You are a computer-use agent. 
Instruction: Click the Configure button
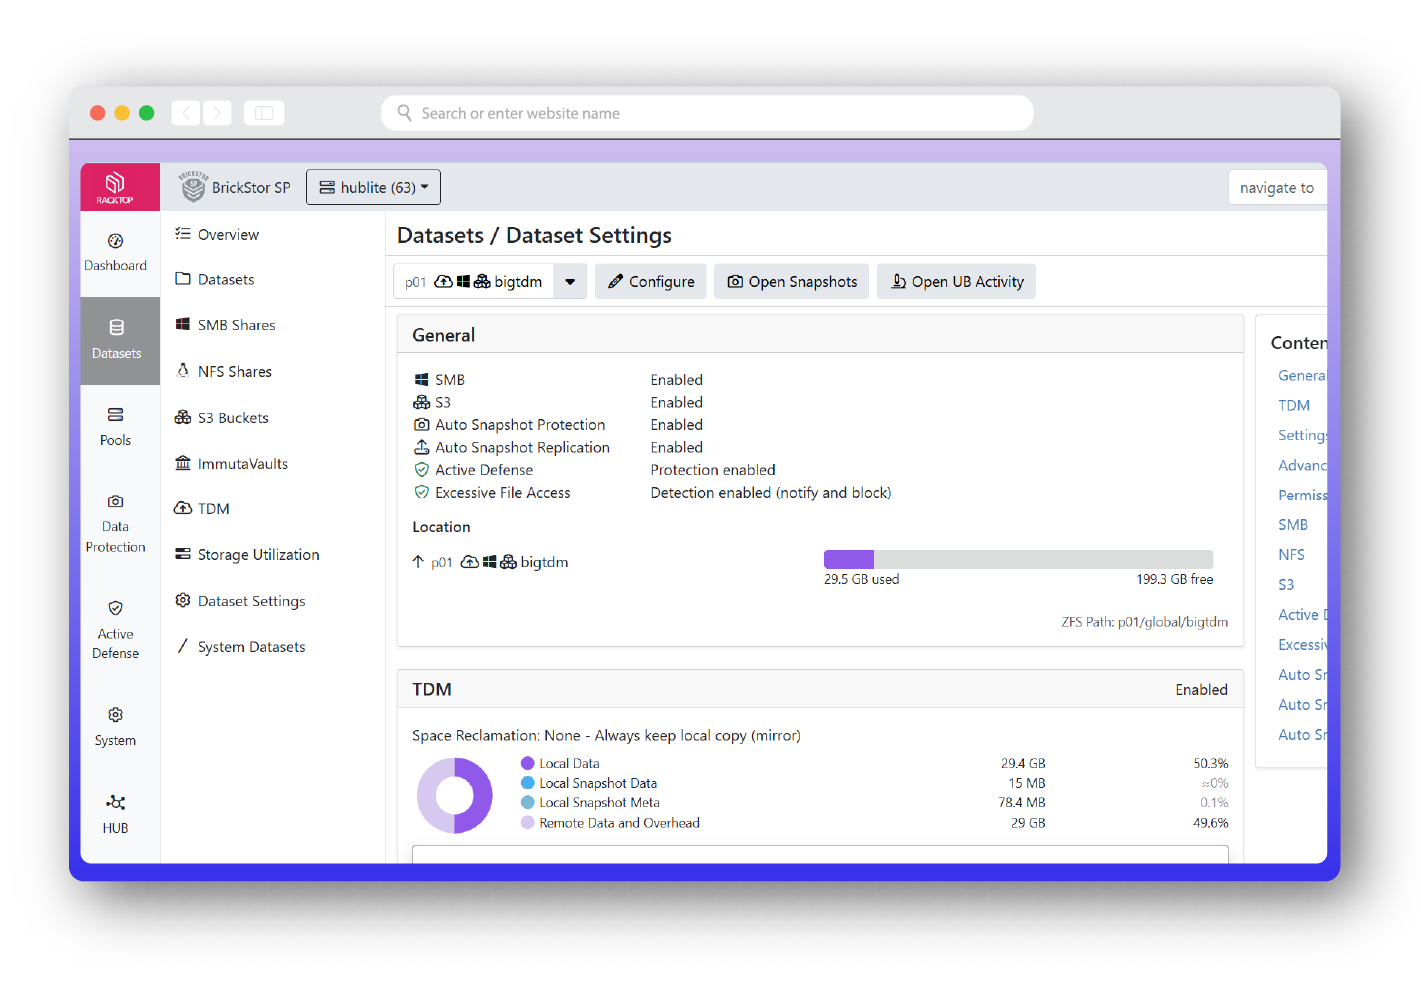pyautogui.click(x=651, y=282)
